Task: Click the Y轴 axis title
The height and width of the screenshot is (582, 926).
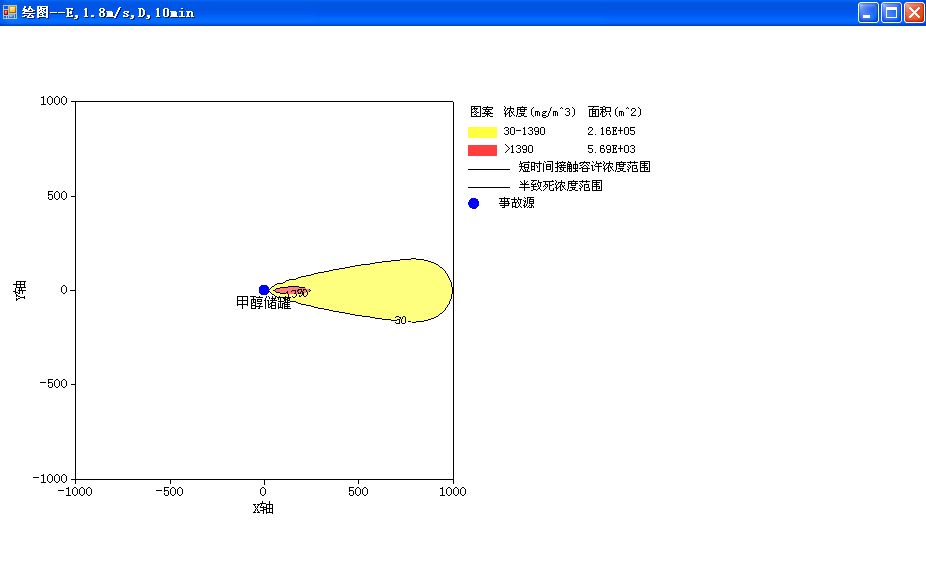Action: pos(20,290)
